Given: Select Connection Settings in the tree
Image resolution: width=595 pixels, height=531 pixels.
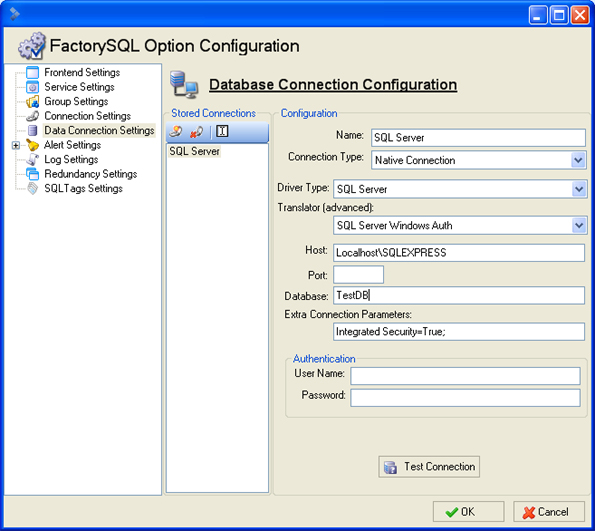Looking at the screenshot, I should pos(88,116).
